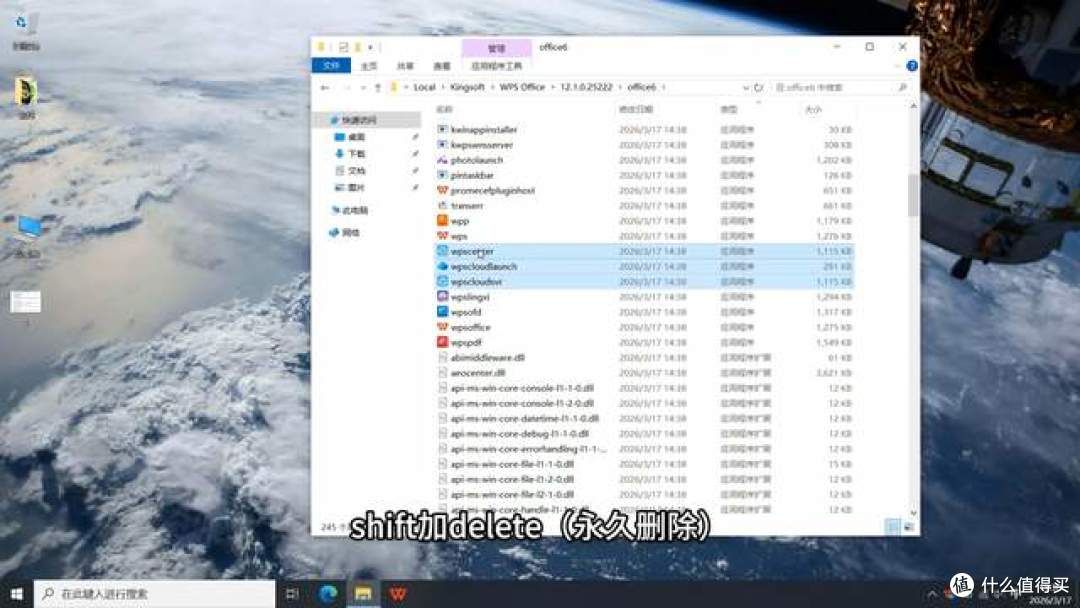The width and height of the screenshot is (1080, 608).
Task: Select the wpscloudsvr file icon
Action: (442, 282)
